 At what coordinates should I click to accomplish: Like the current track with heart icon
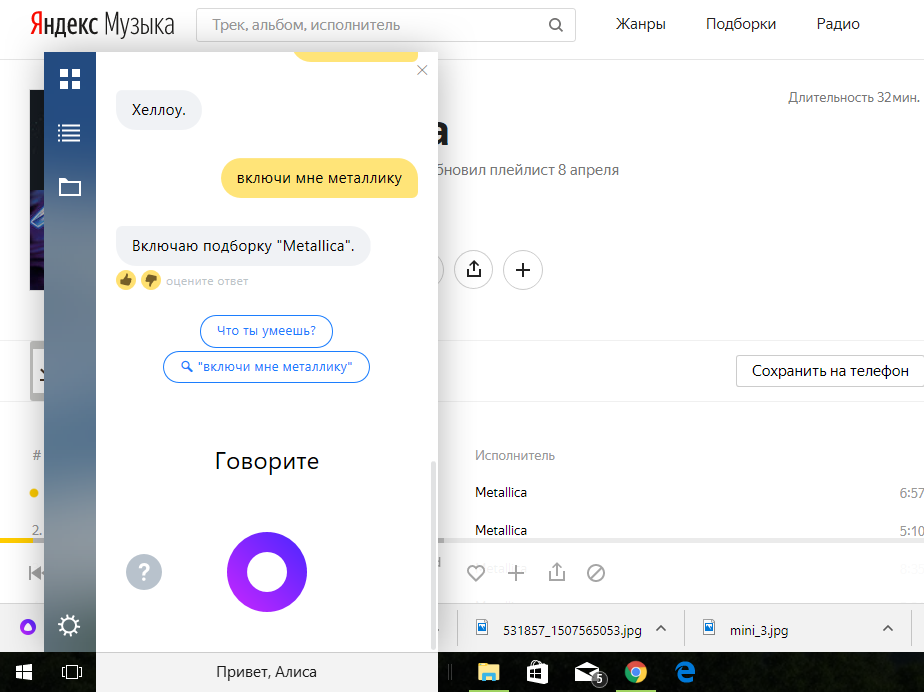point(476,572)
